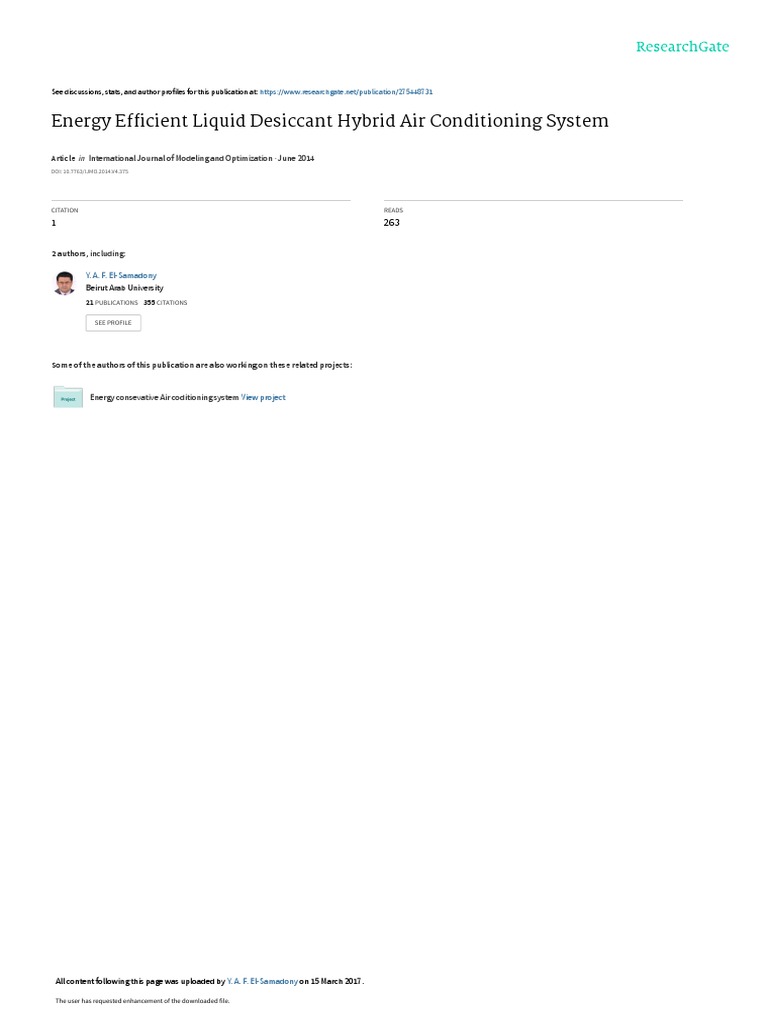Viewport: 768px width, 1024px height.
Task: Click the paper title Energy Efficient Liquid Desiccant
Action: coord(330,121)
